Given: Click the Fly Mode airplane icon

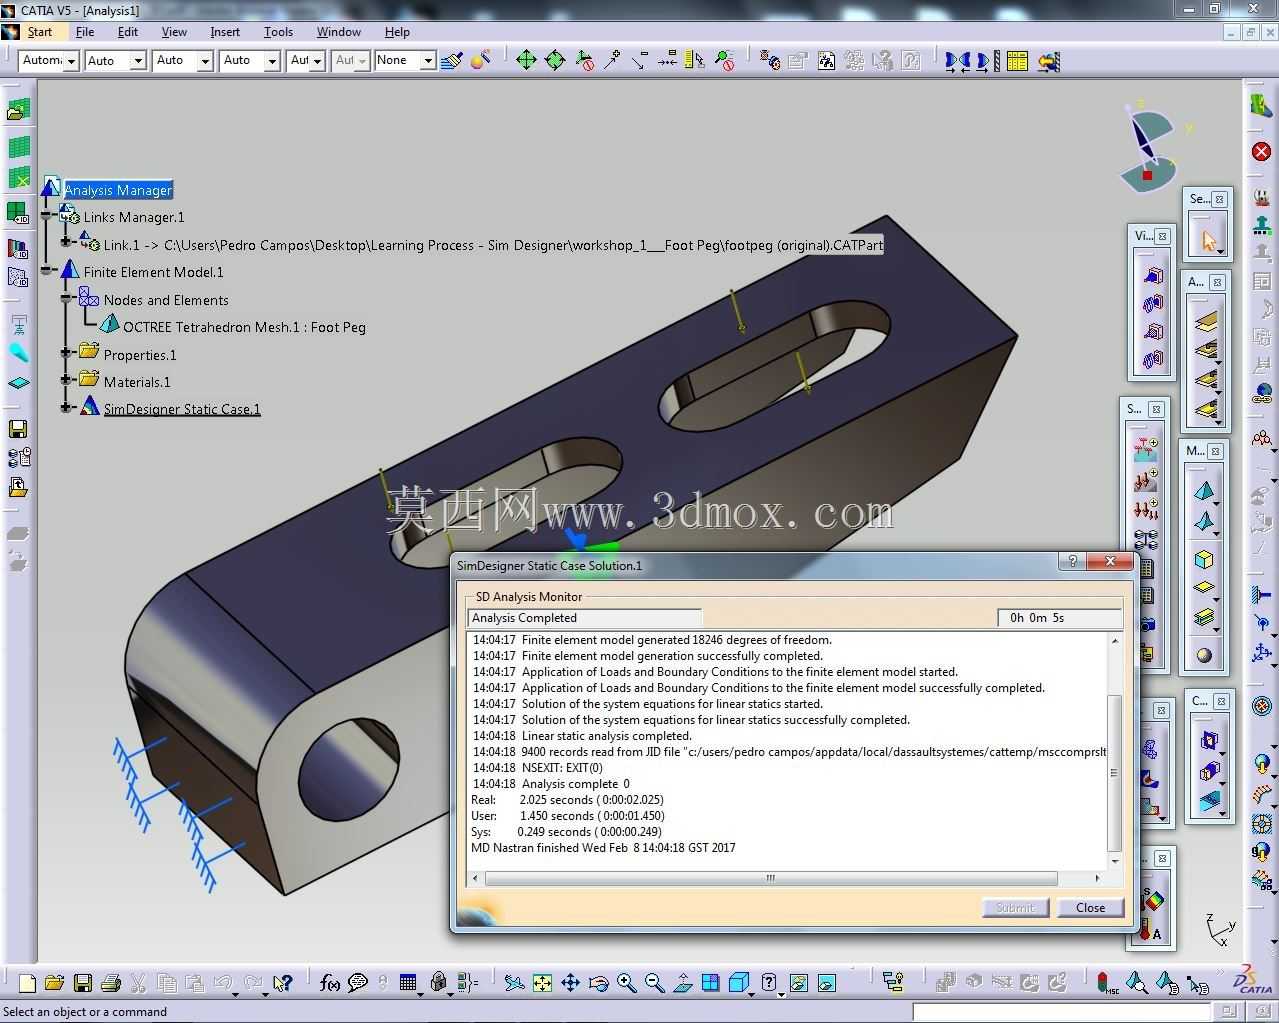Looking at the screenshot, I should (514, 983).
